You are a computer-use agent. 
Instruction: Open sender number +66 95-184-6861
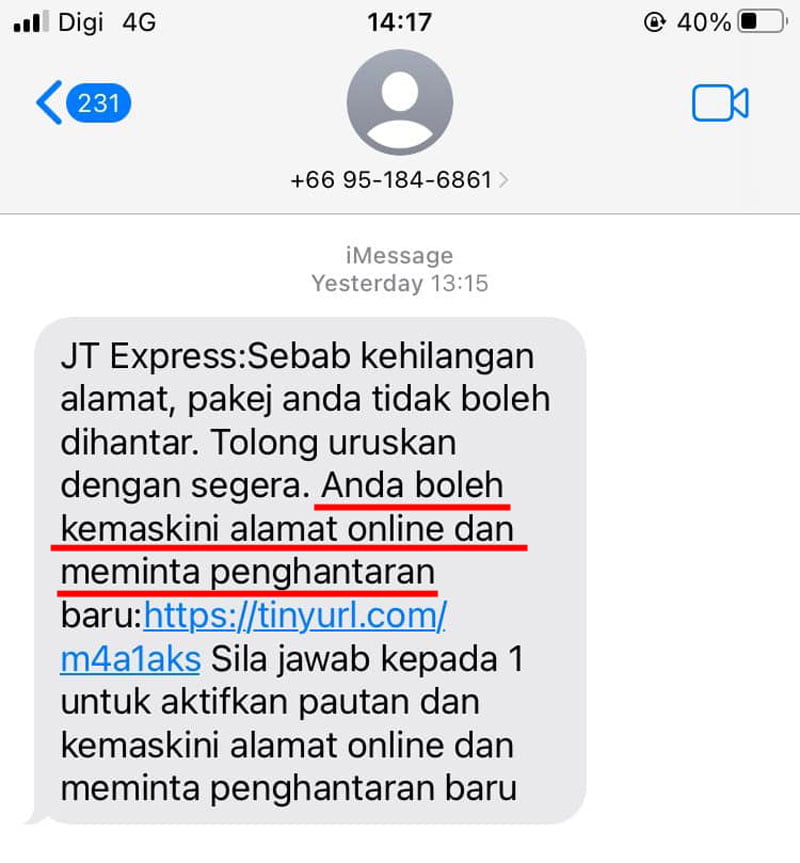(391, 180)
